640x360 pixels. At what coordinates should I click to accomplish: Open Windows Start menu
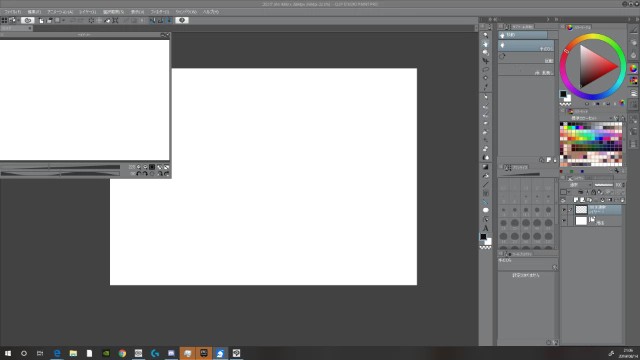[8, 353]
